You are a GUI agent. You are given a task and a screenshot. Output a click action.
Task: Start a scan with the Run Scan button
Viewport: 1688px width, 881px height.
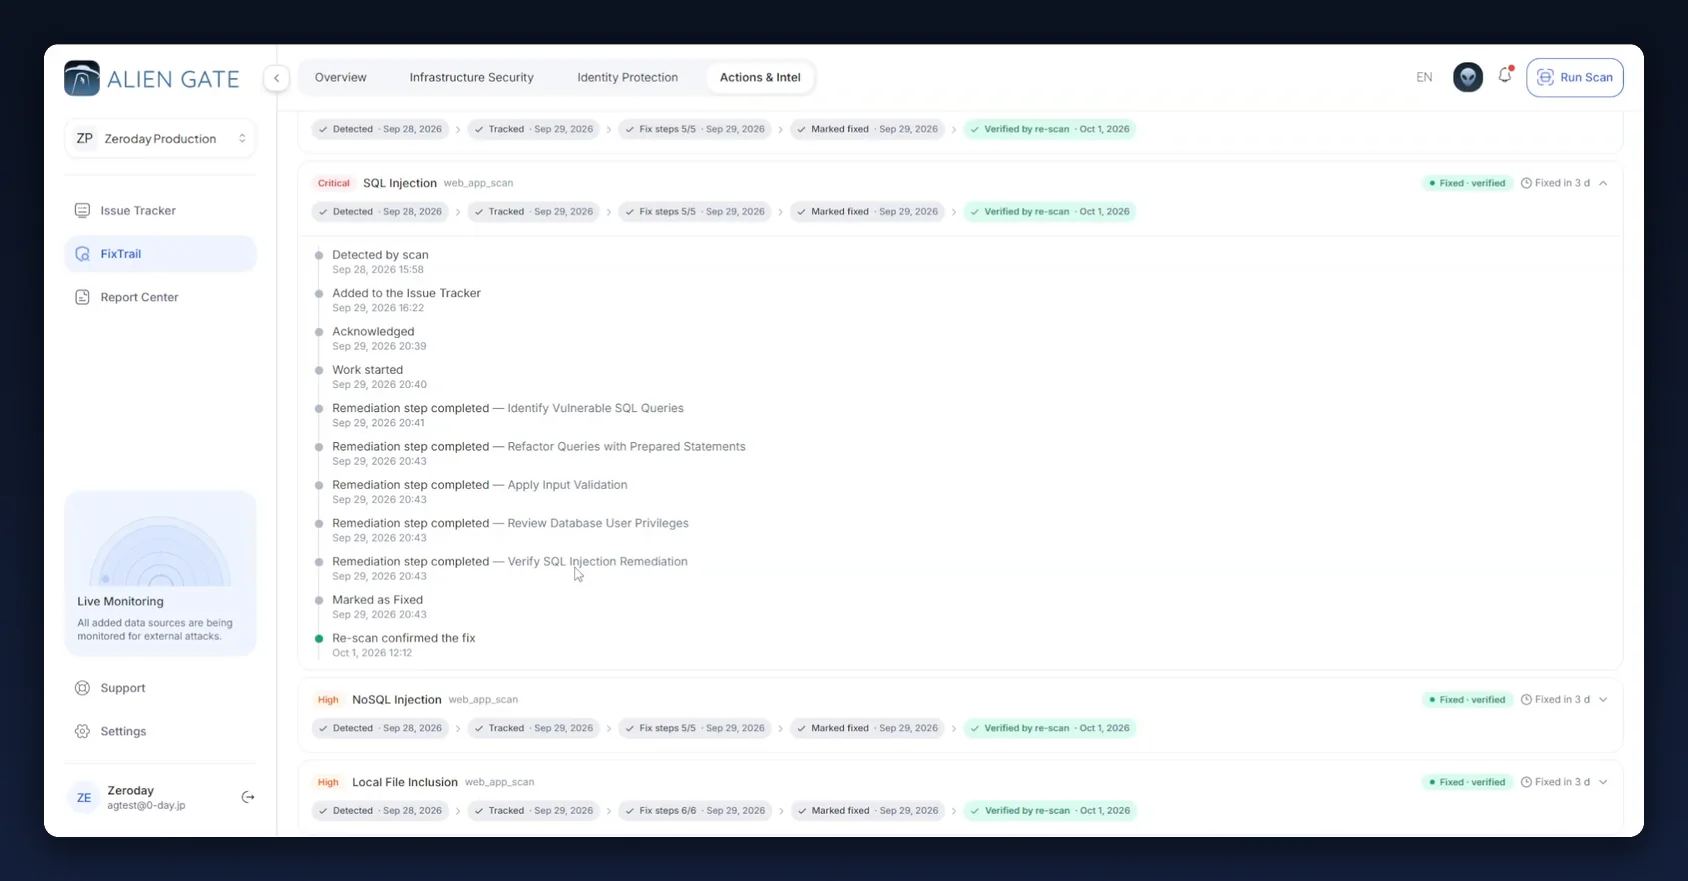1575,77
